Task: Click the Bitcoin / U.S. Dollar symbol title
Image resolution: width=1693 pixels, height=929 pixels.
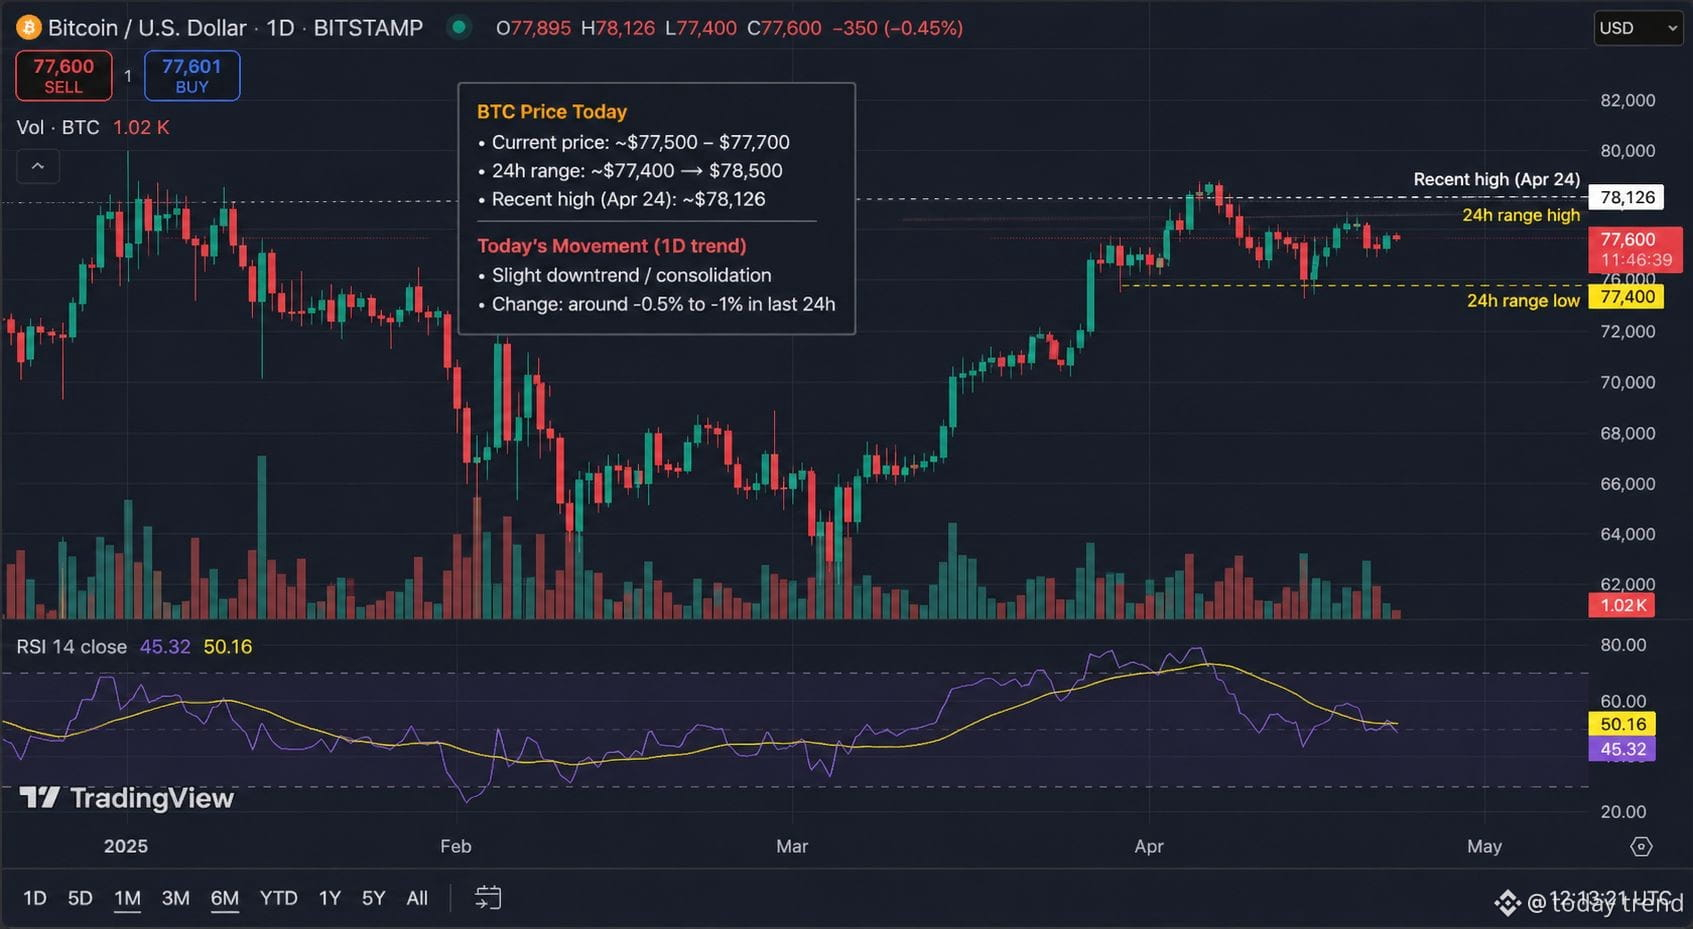Action: [147, 28]
